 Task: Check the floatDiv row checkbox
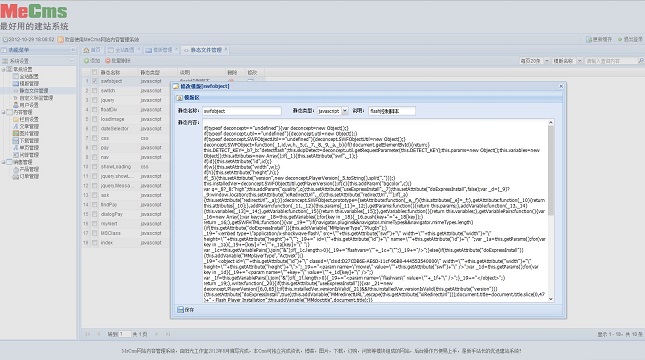tap(95, 109)
